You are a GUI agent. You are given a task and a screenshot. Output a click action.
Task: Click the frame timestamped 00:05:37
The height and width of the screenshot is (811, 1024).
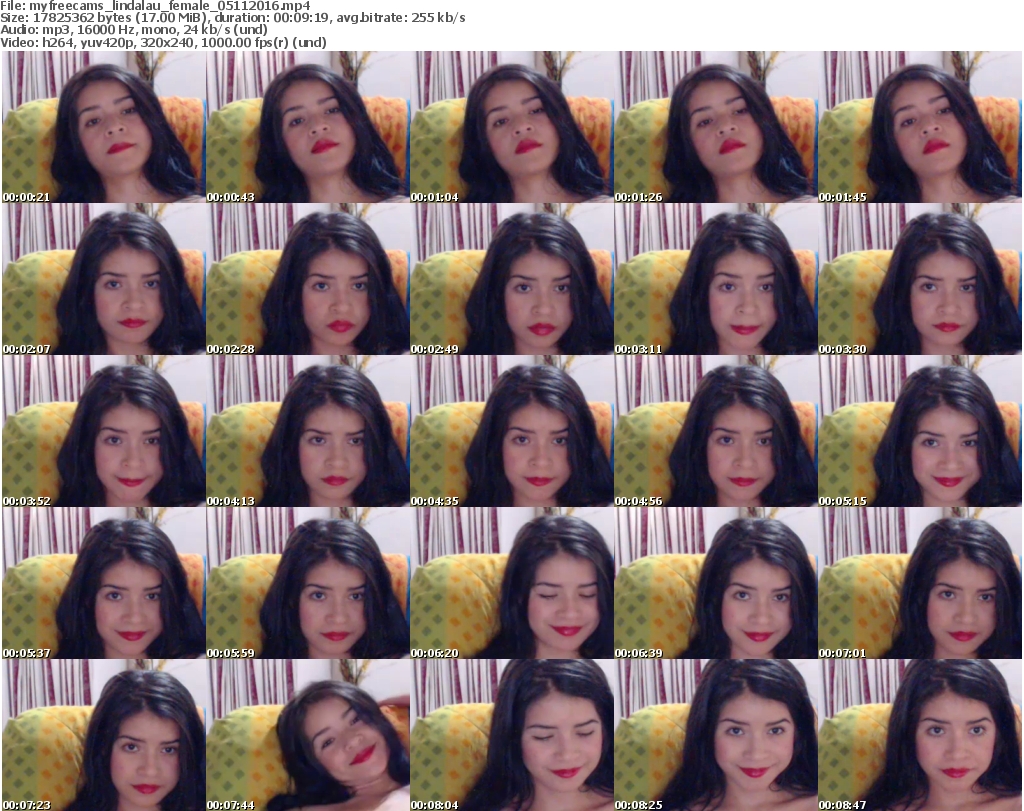(103, 585)
